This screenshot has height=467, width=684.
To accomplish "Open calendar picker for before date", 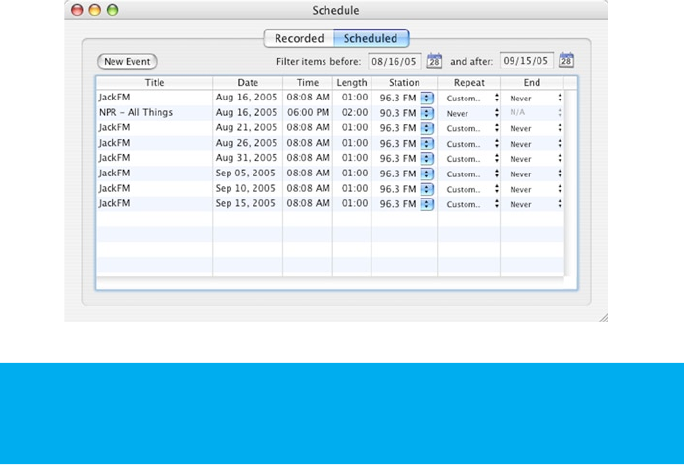I will [x=434, y=61].
